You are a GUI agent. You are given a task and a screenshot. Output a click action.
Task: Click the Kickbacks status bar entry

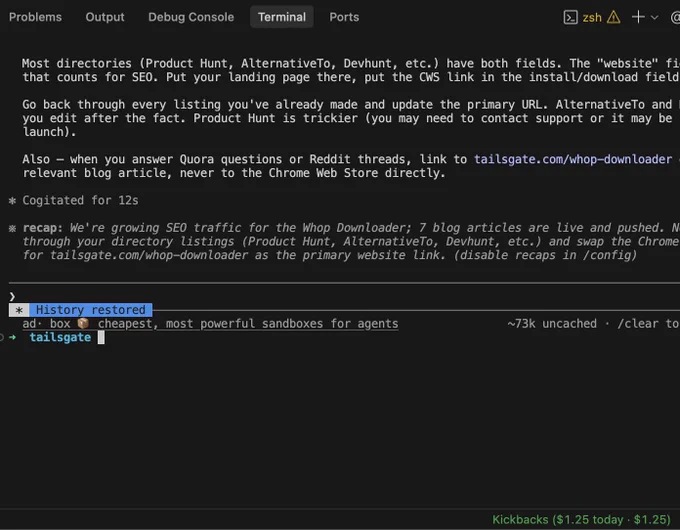(581, 520)
